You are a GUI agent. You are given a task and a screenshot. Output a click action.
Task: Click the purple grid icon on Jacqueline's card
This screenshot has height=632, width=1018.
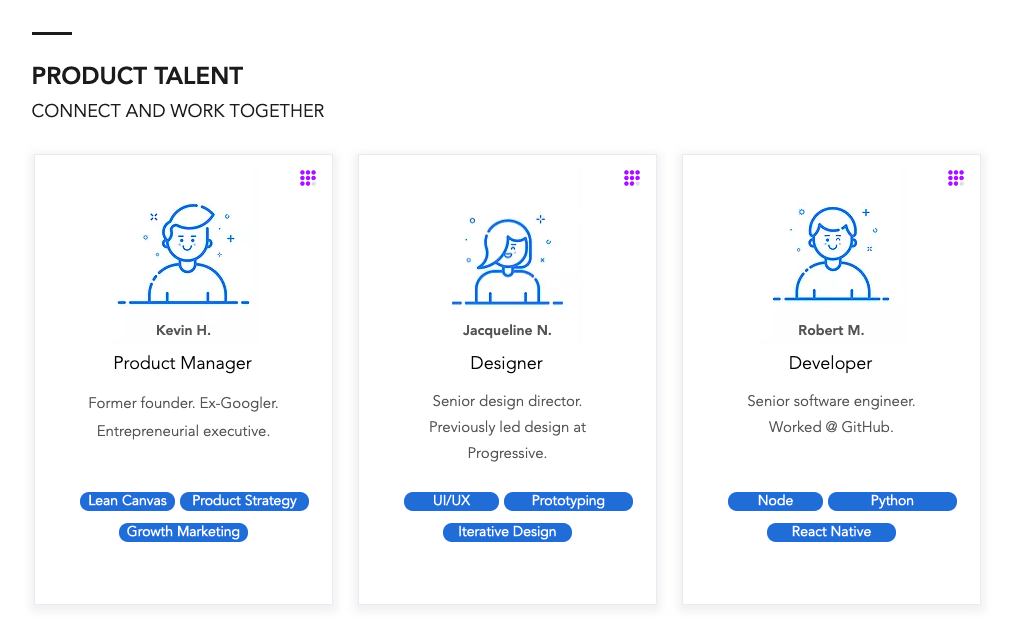pyautogui.click(x=632, y=178)
